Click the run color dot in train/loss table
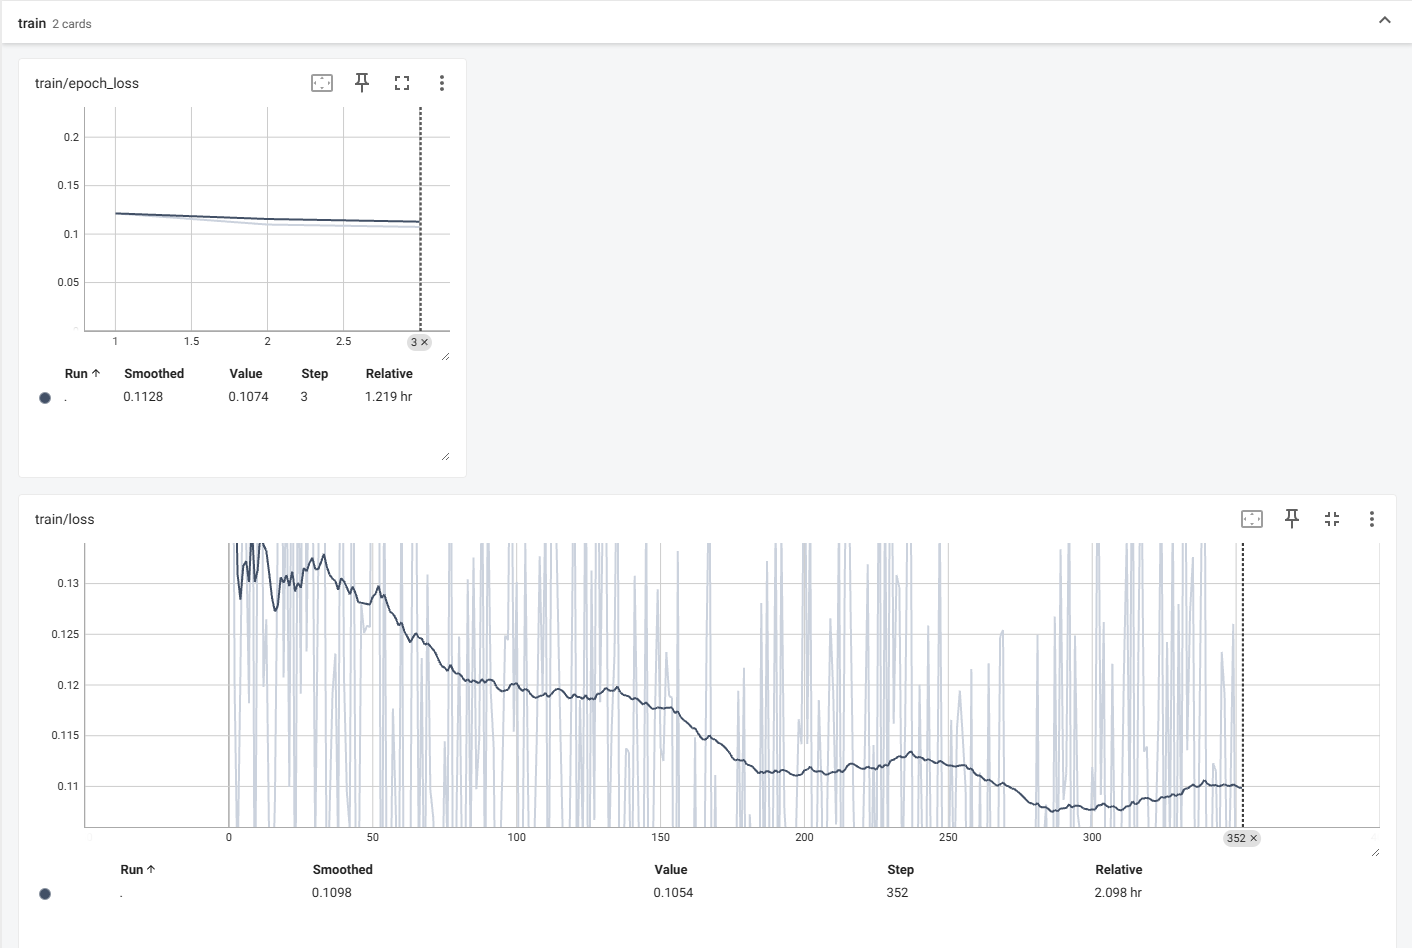Viewport: 1412px width, 948px height. point(45,894)
